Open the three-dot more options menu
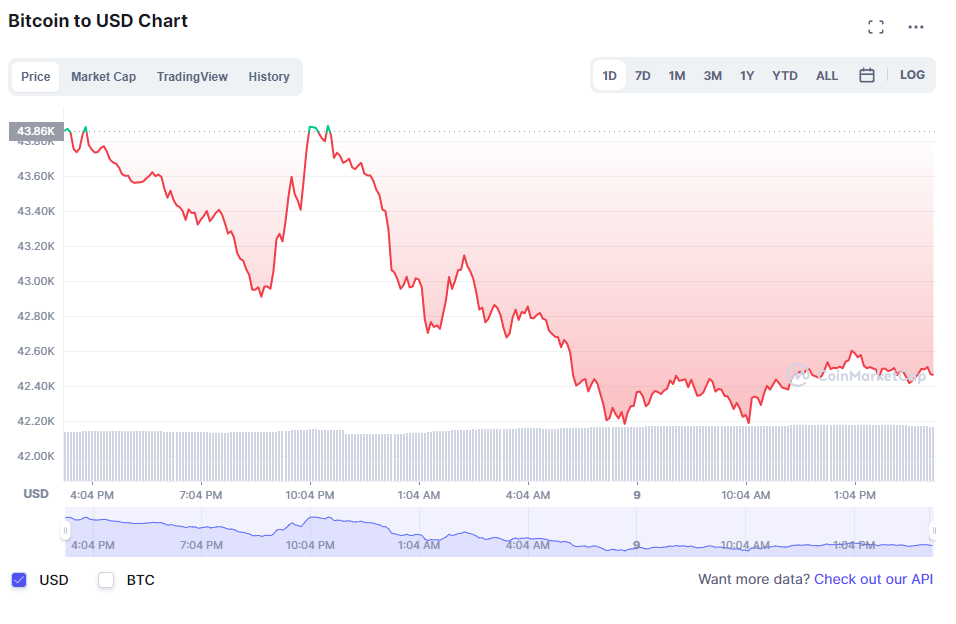This screenshot has width=956, height=624. point(916,27)
